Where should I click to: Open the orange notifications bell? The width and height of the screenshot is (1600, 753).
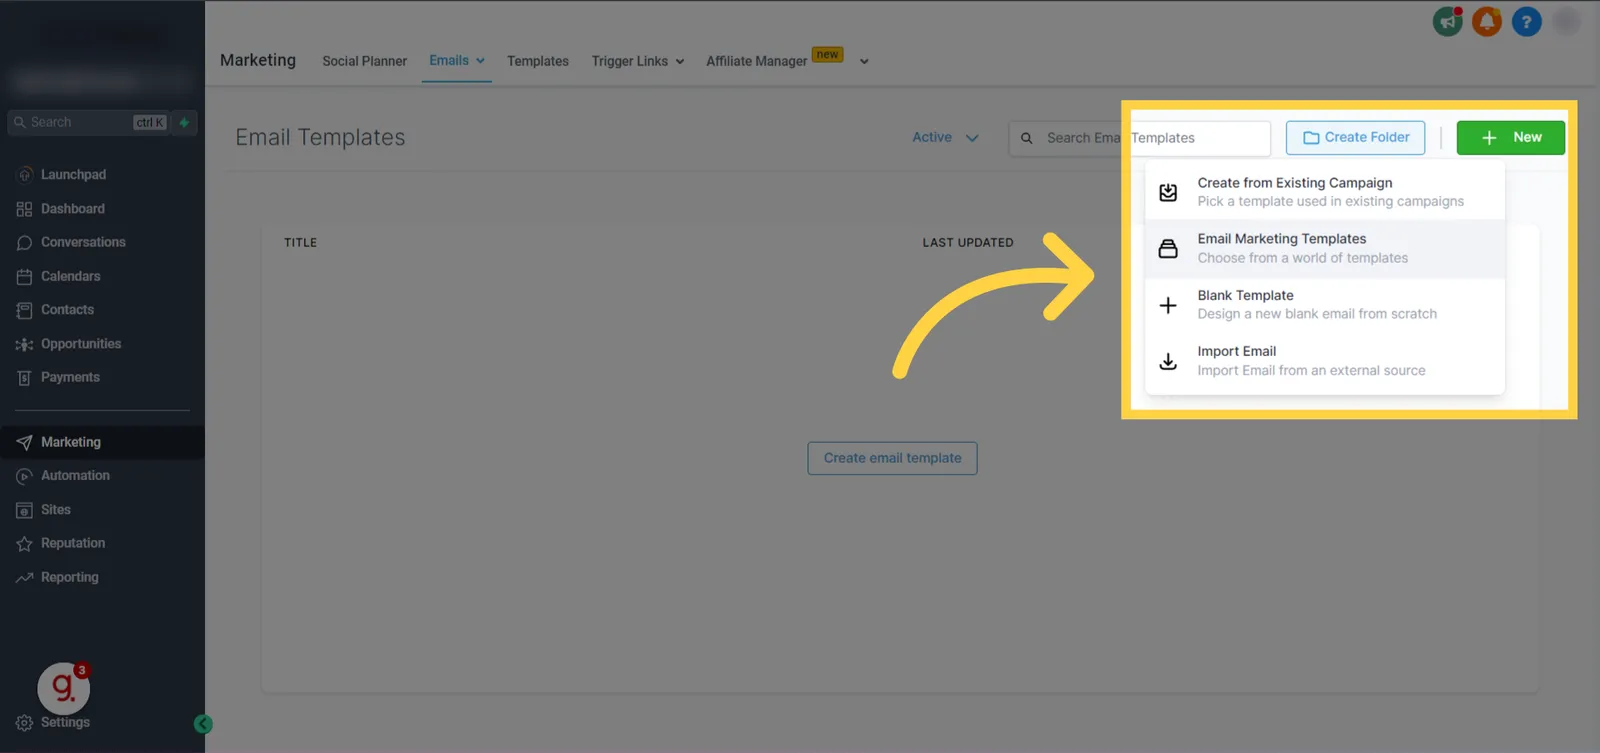point(1487,21)
